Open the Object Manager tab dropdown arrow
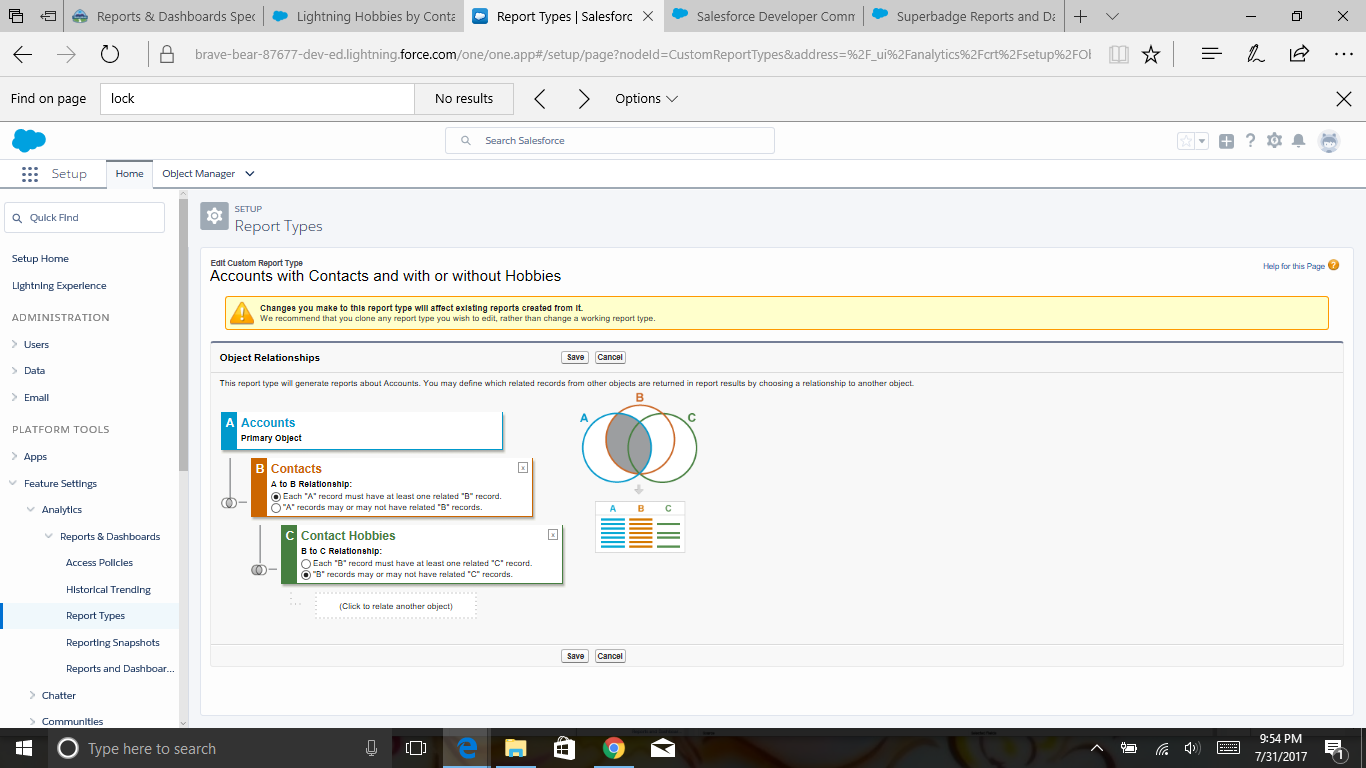This screenshot has width=1366, height=768. (x=250, y=174)
